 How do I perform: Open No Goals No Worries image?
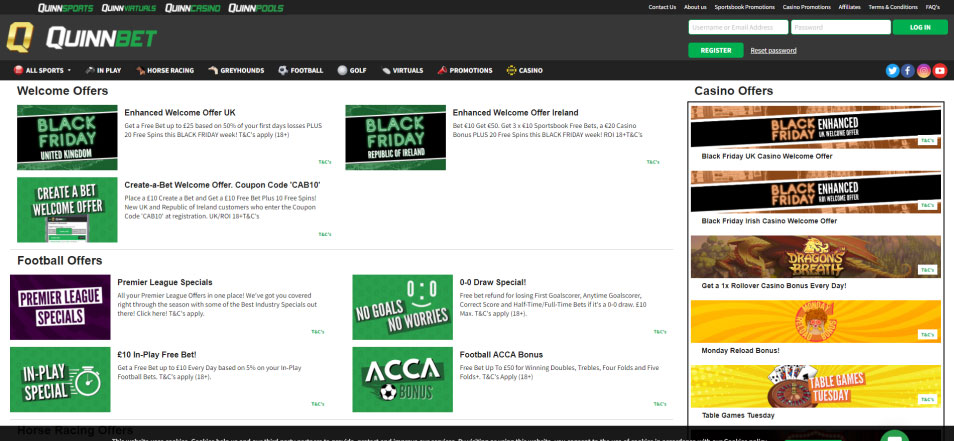[402, 307]
